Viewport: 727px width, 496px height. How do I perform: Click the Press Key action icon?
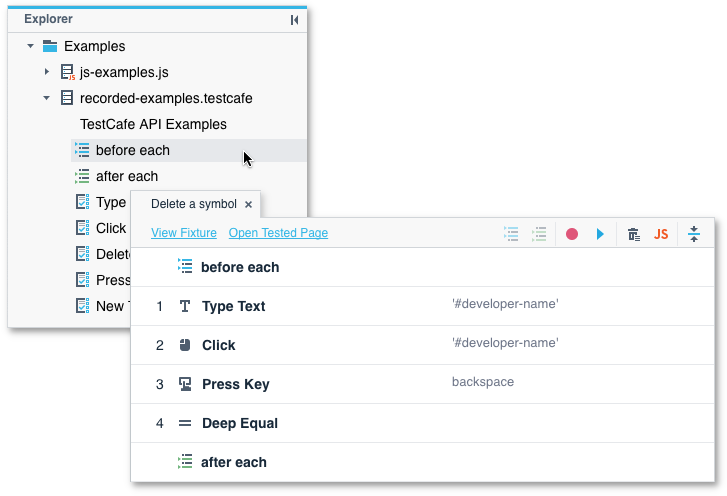185,384
